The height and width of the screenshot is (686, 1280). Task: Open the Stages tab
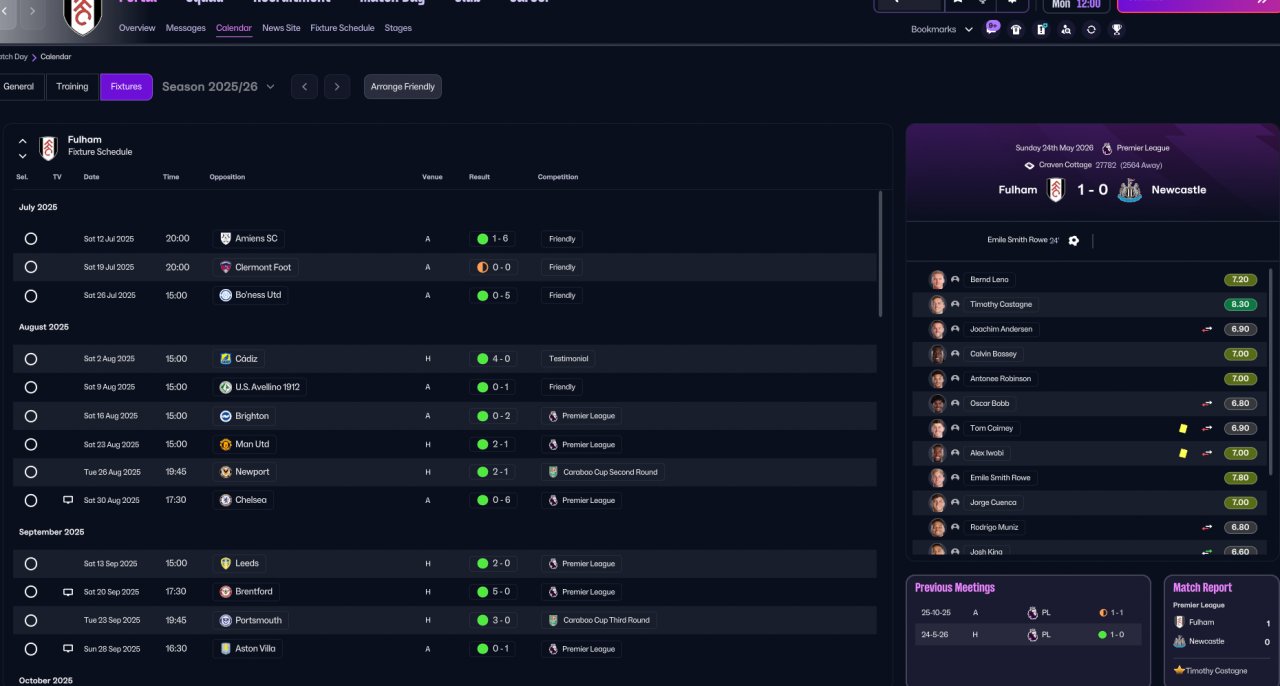click(x=398, y=28)
